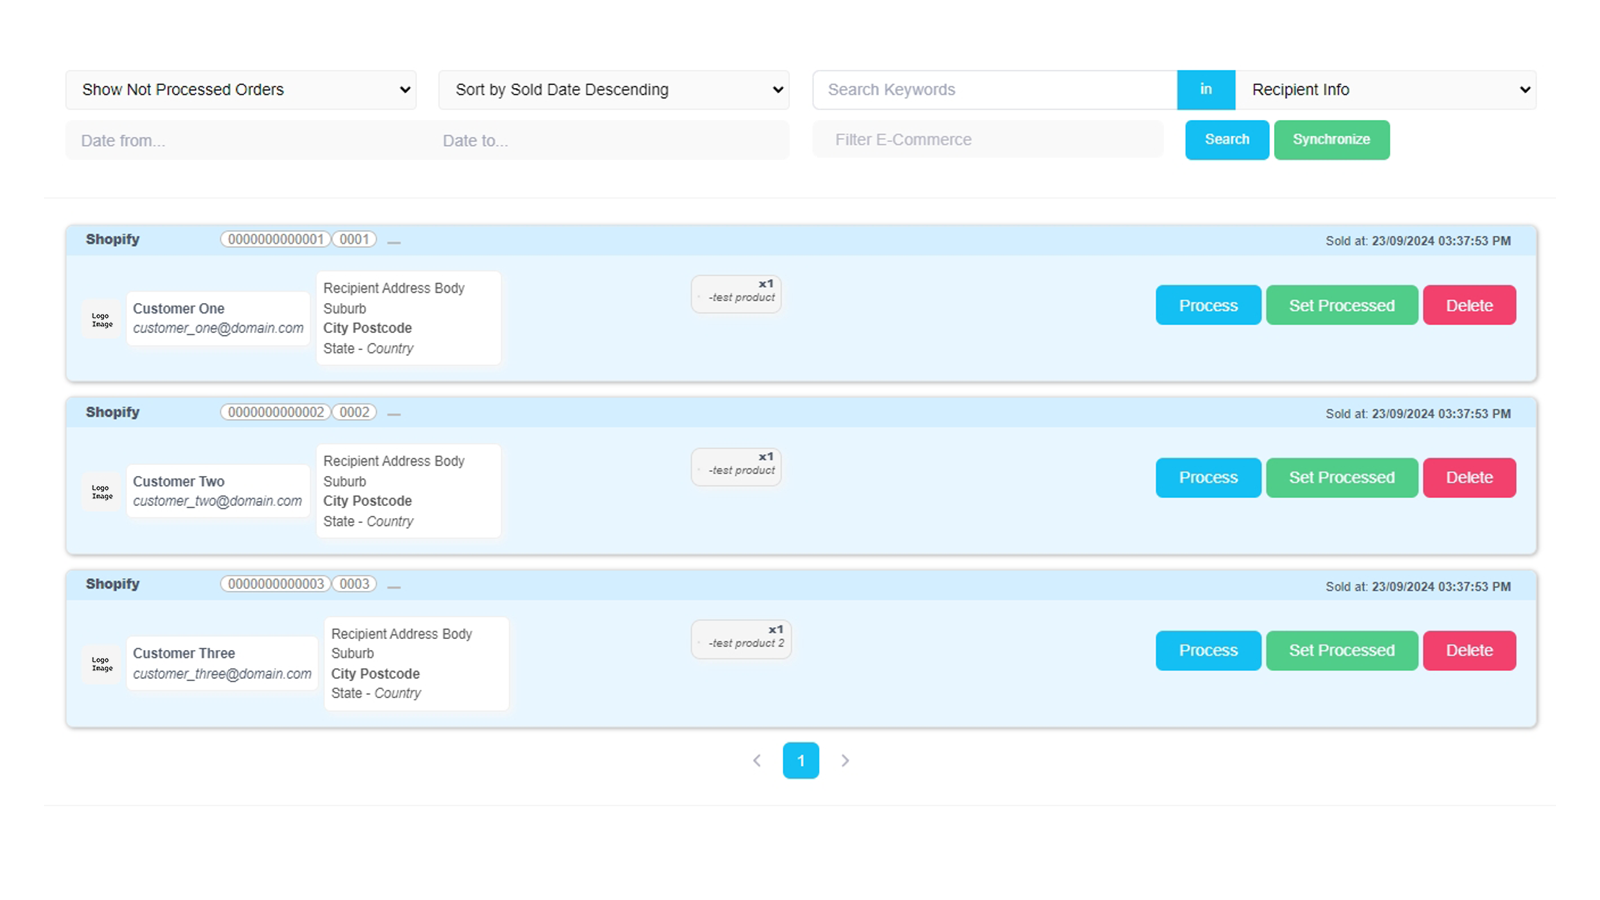
Task: Process Customer One's order
Action: 1208,305
